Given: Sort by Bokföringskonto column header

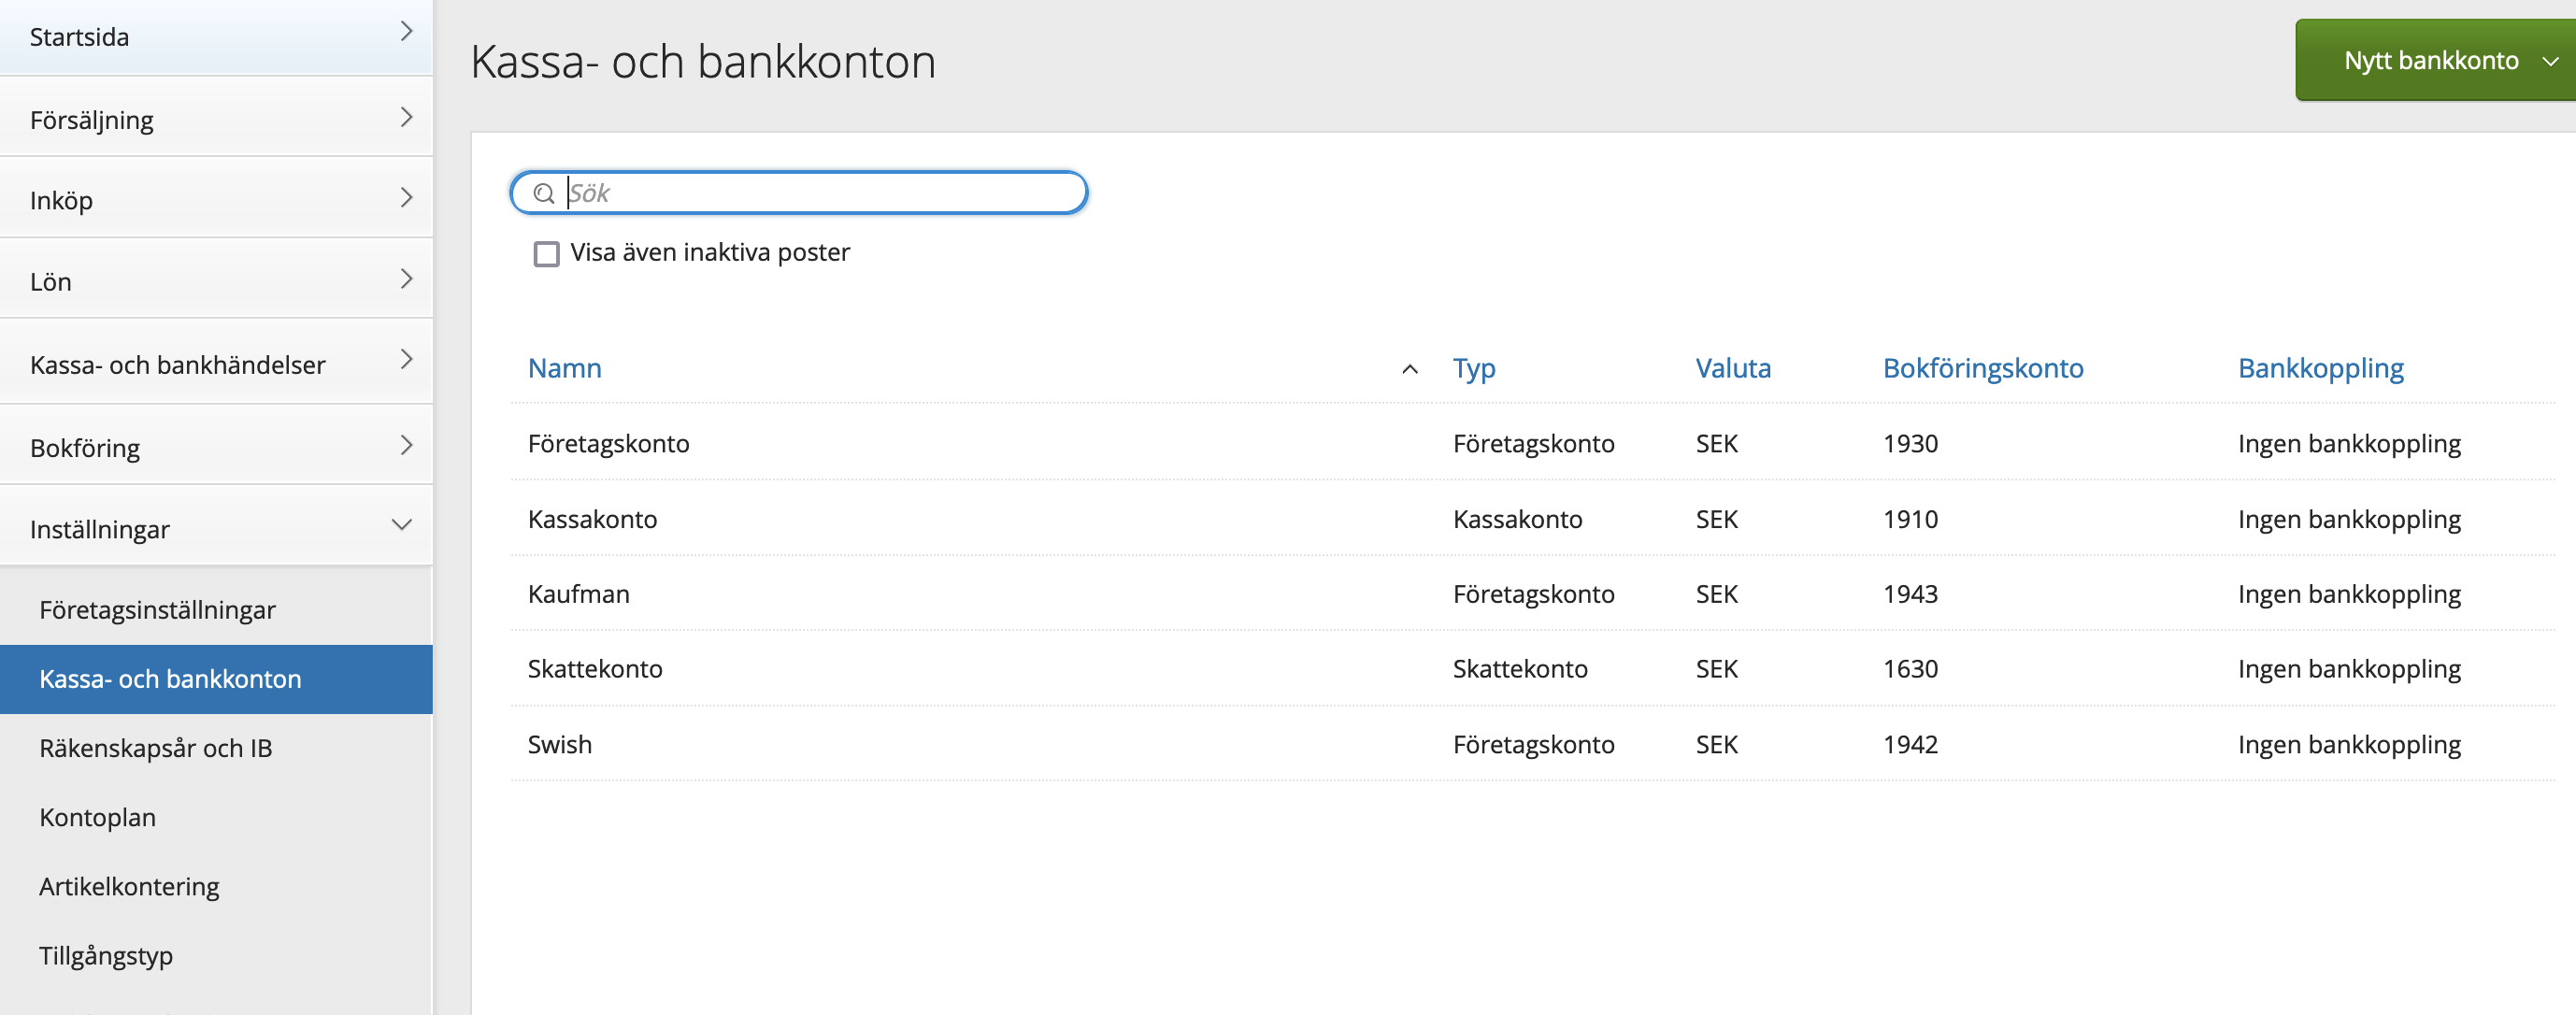Looking at the screenshot, I should point(1983,369).
